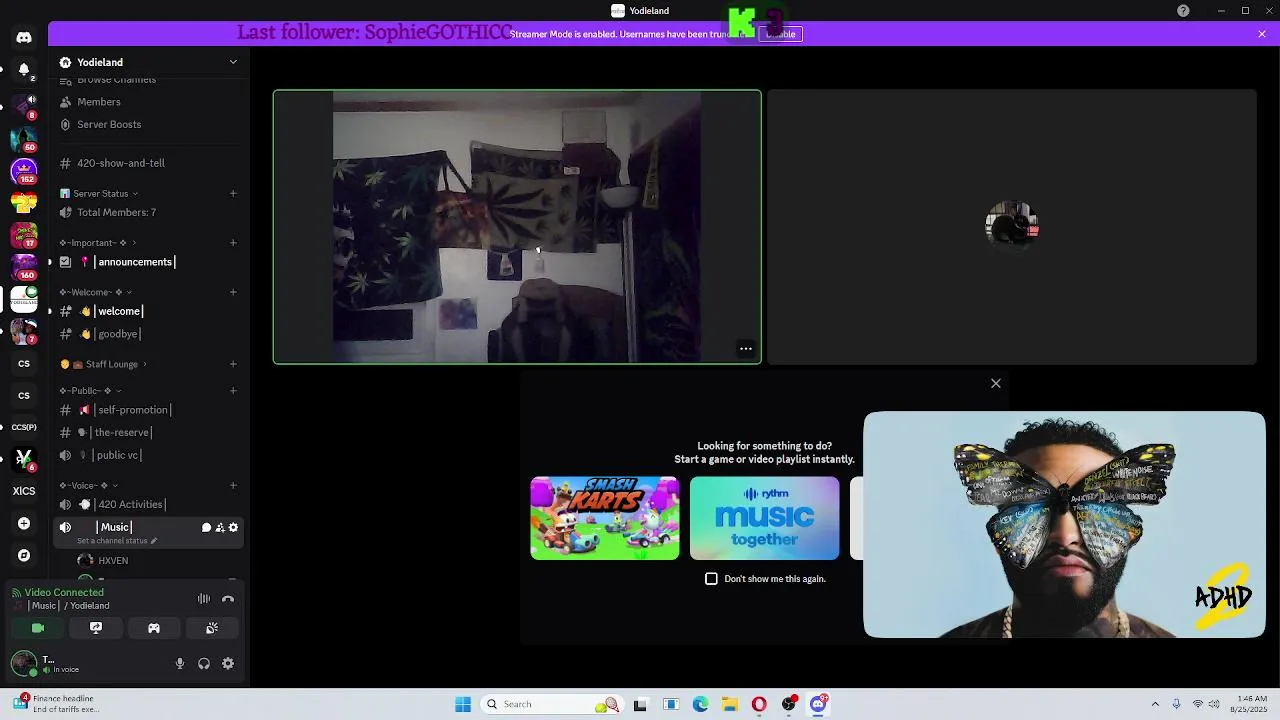This screenshot has height=720, width=1280.
Task: Share your screen button
Action: [x=96, y=628]
